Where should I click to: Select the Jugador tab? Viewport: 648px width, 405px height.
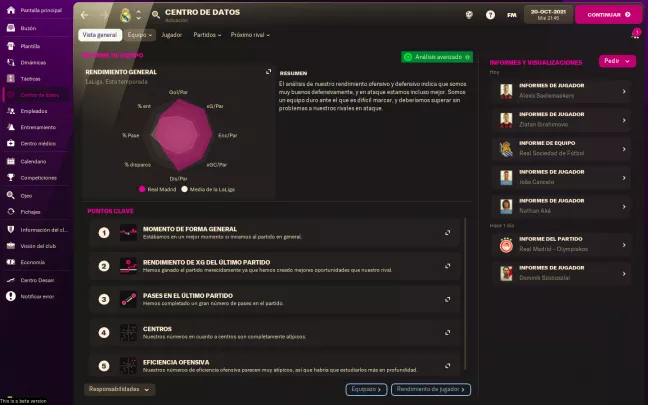pyautogui.click(x=172, y=35)
